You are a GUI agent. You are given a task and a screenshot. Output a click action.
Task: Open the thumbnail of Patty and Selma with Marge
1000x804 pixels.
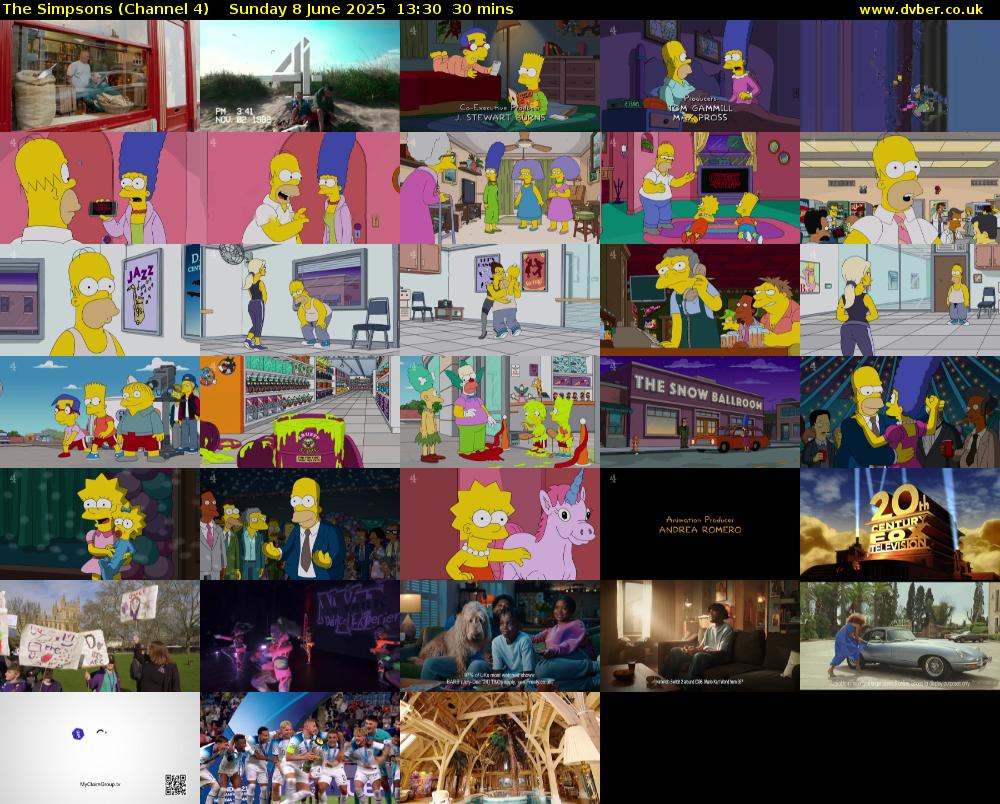click(x=500, y=188)
